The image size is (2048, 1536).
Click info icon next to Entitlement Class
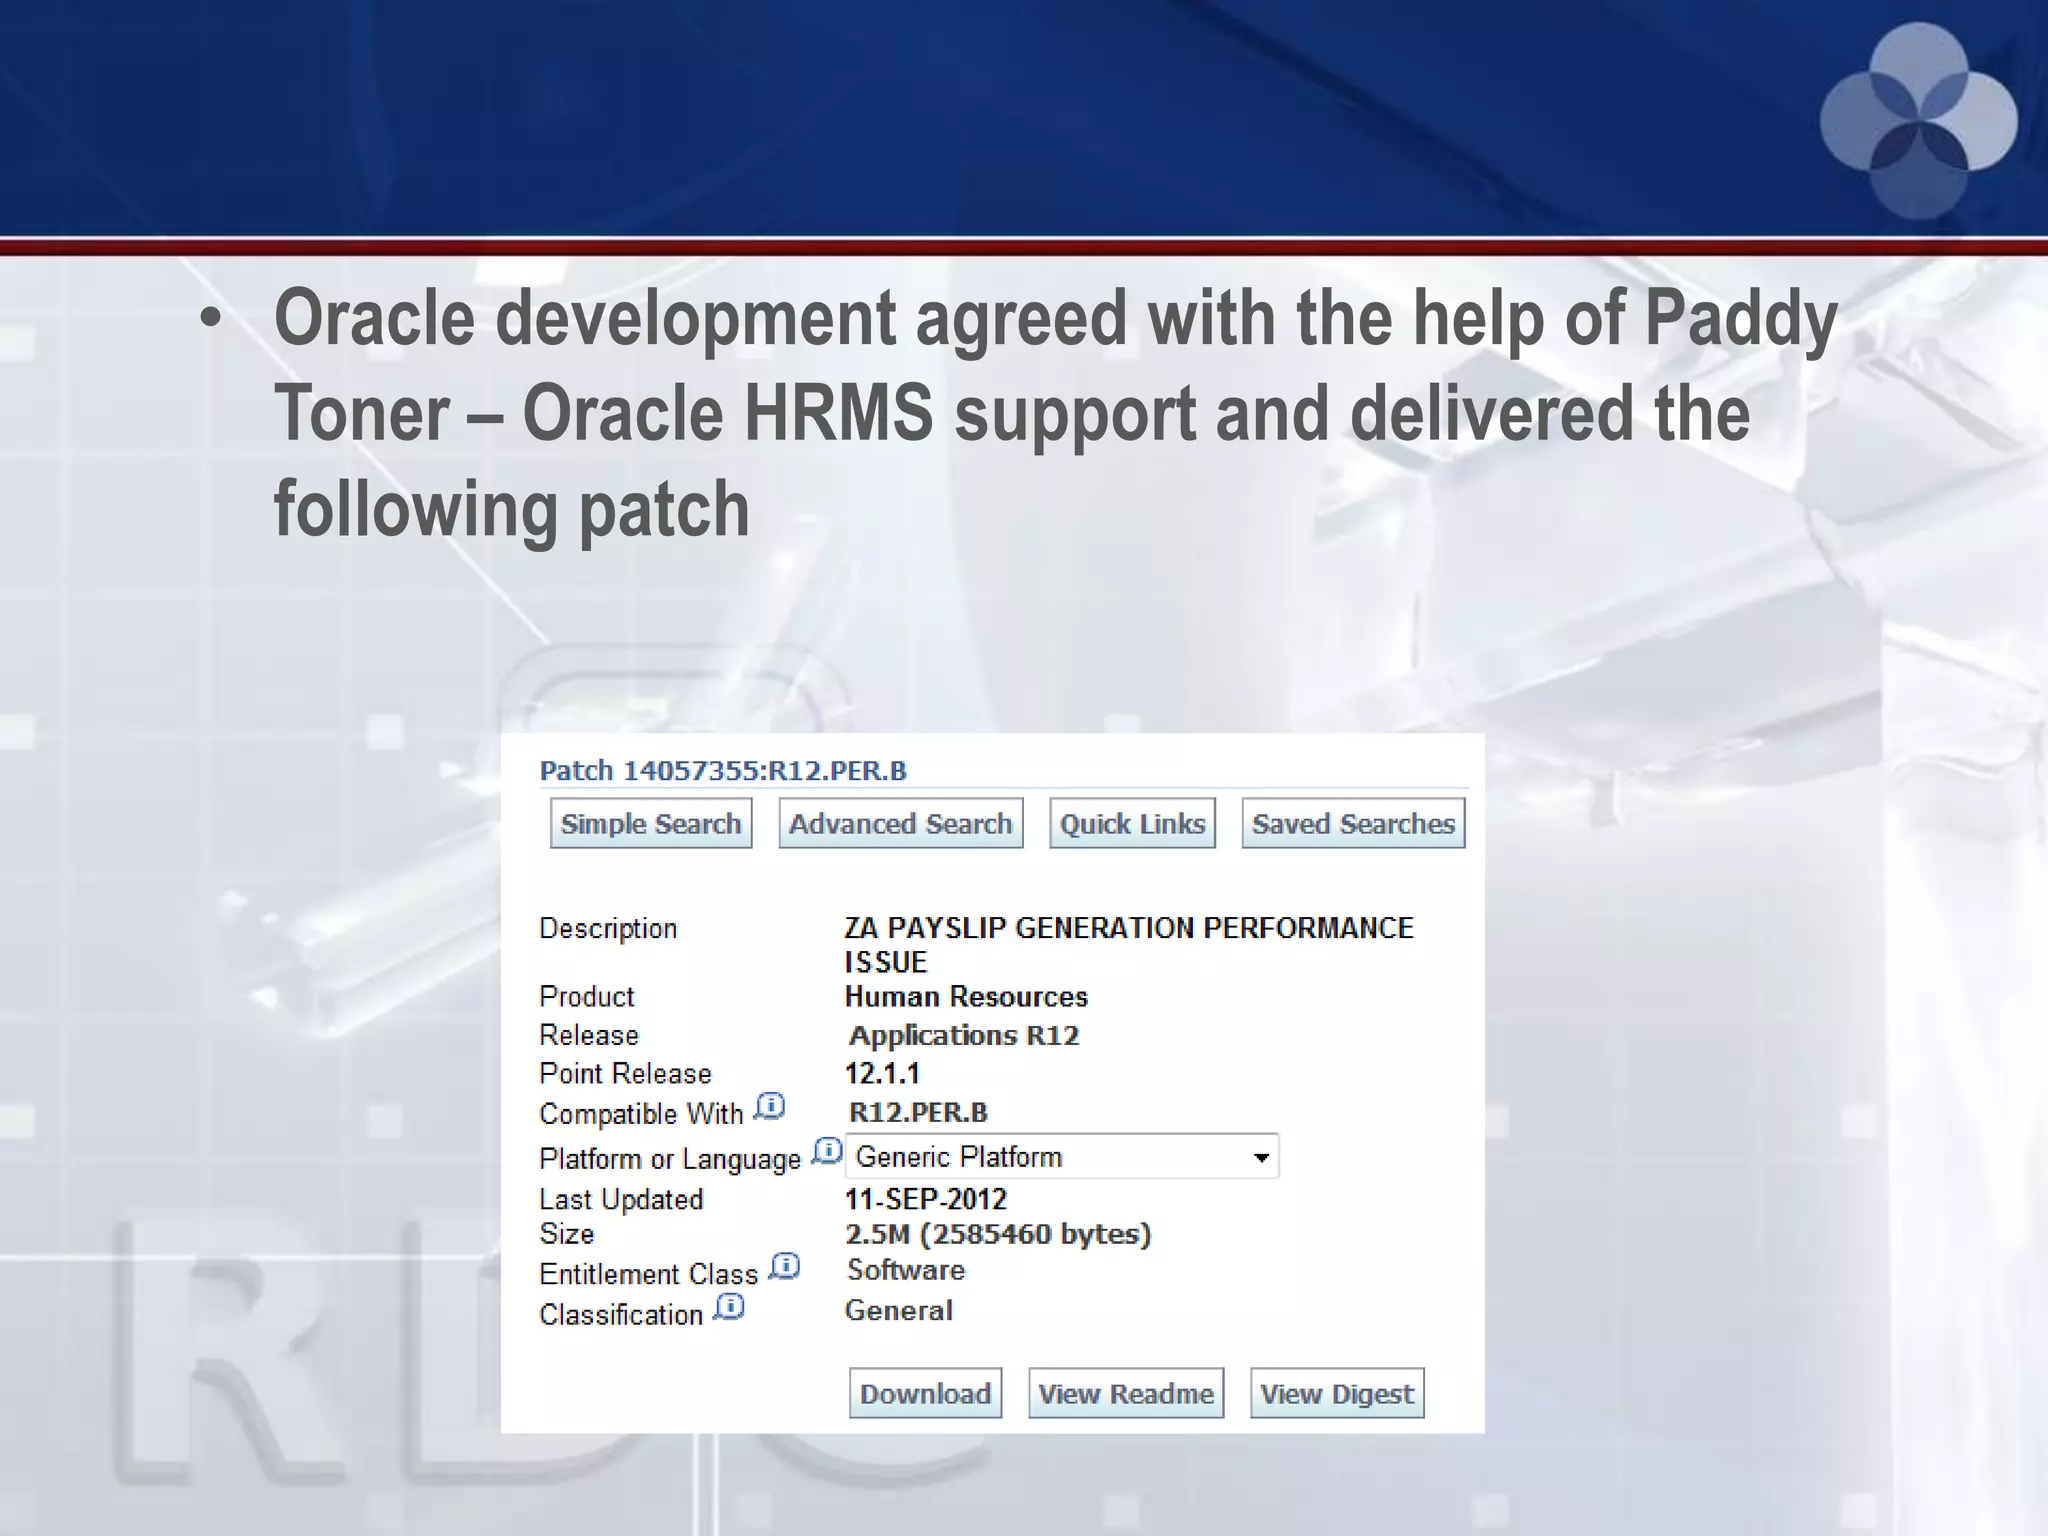coord(785,1267)
